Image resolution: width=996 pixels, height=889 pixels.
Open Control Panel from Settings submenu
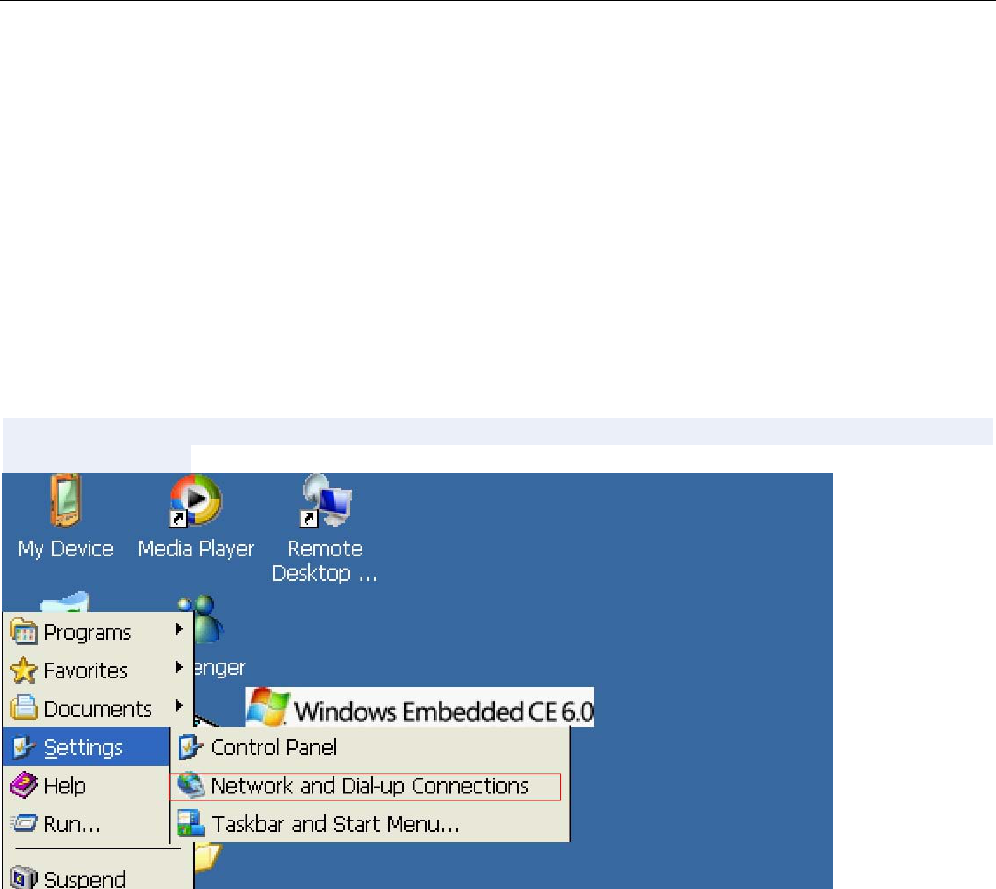(370, 747)
